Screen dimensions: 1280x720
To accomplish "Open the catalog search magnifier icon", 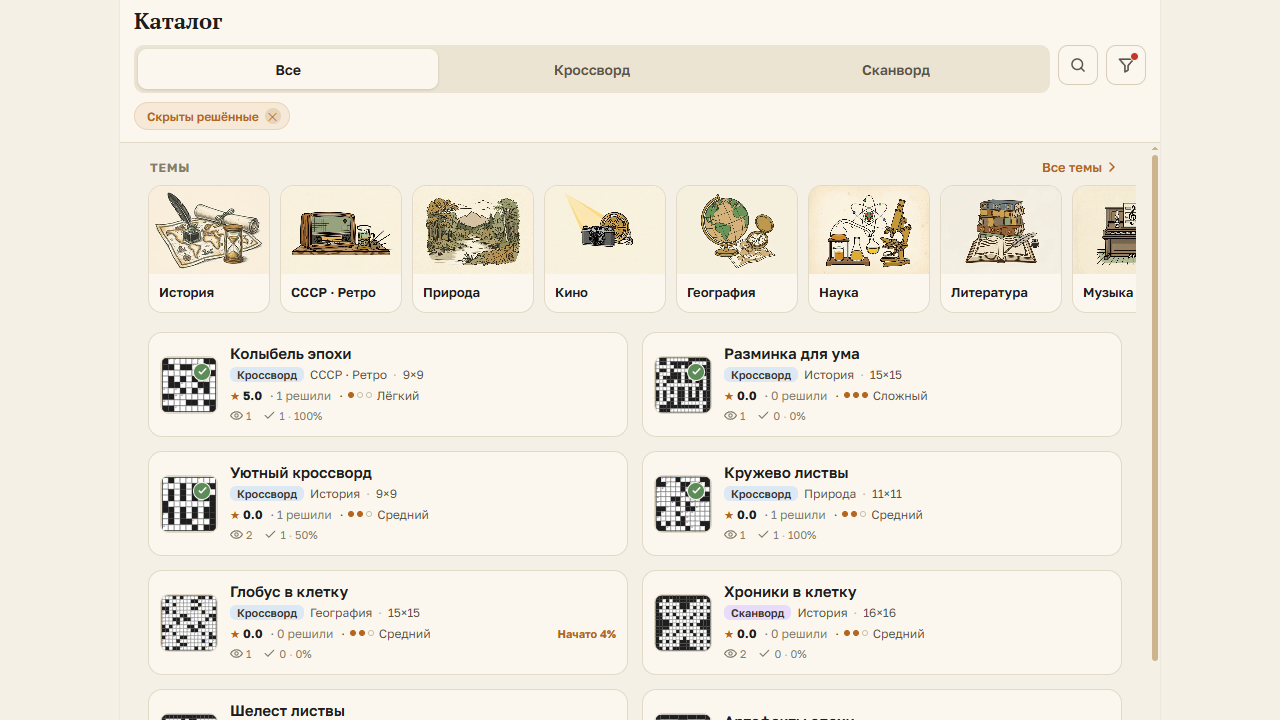I will click(1078, 65).
